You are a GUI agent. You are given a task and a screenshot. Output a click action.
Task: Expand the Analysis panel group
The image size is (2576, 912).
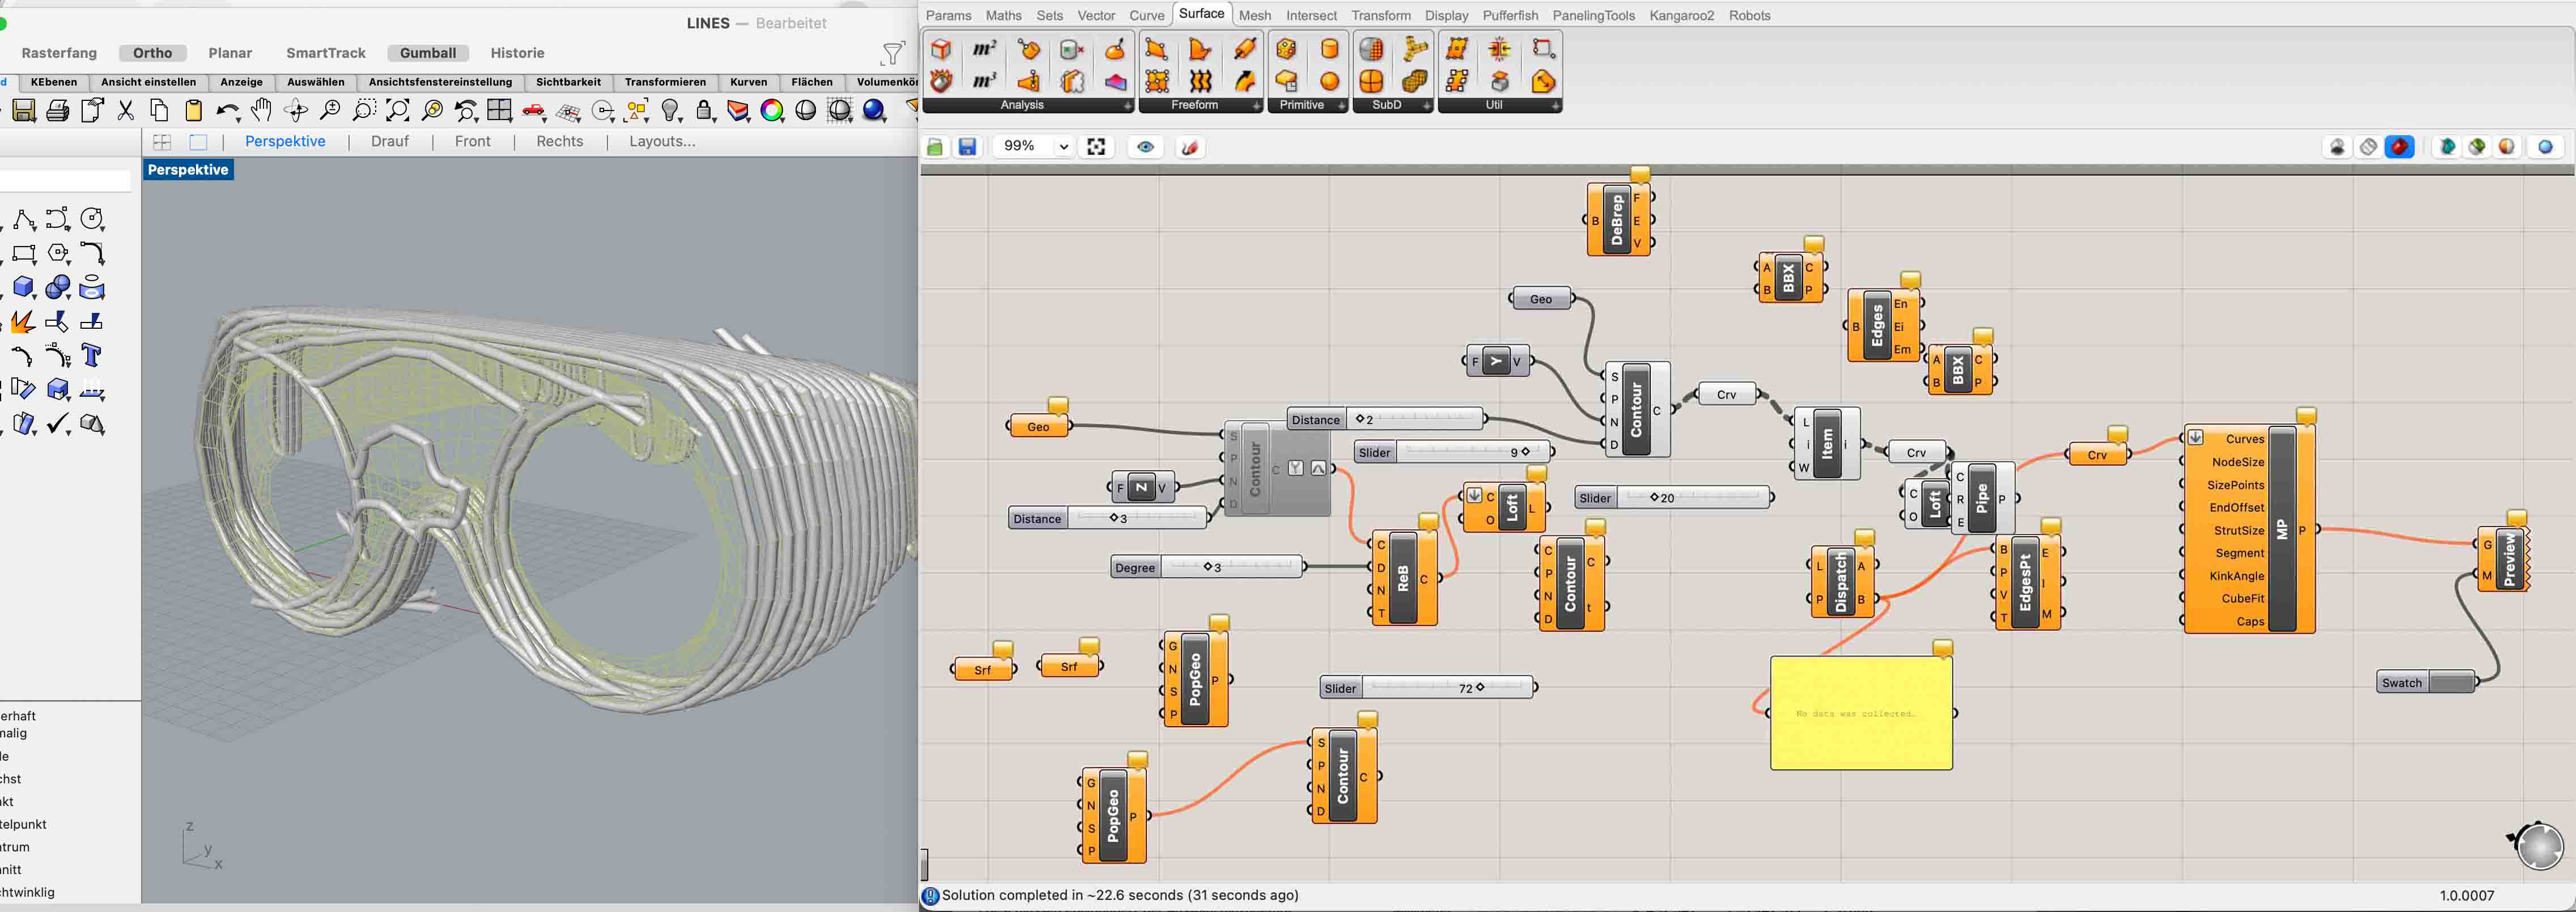click(x=1127, y=106)
